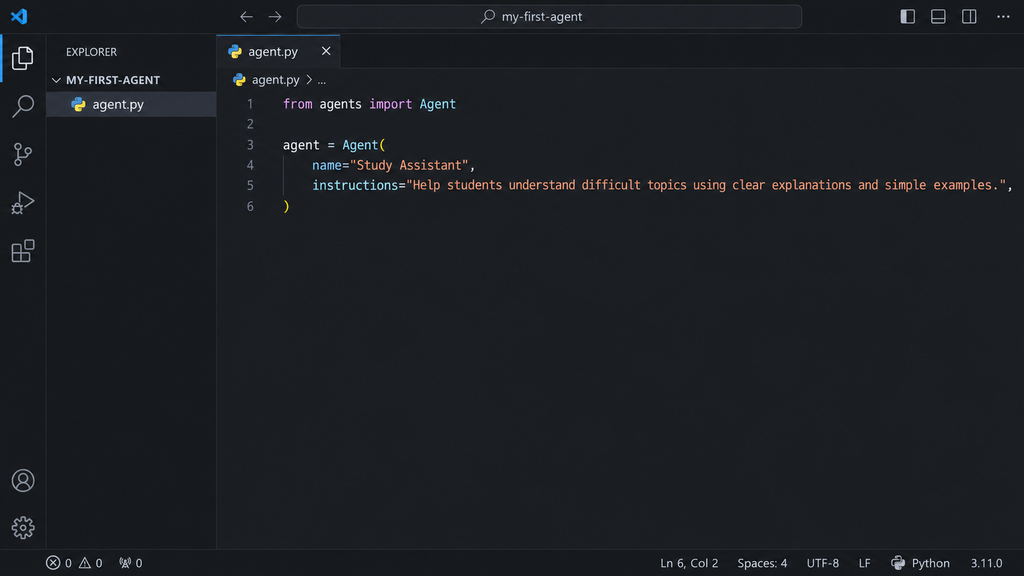This screenshot has width=1024, height=576.
Task: Click the my-first-agent command center search box
Action: click(549, 16)
